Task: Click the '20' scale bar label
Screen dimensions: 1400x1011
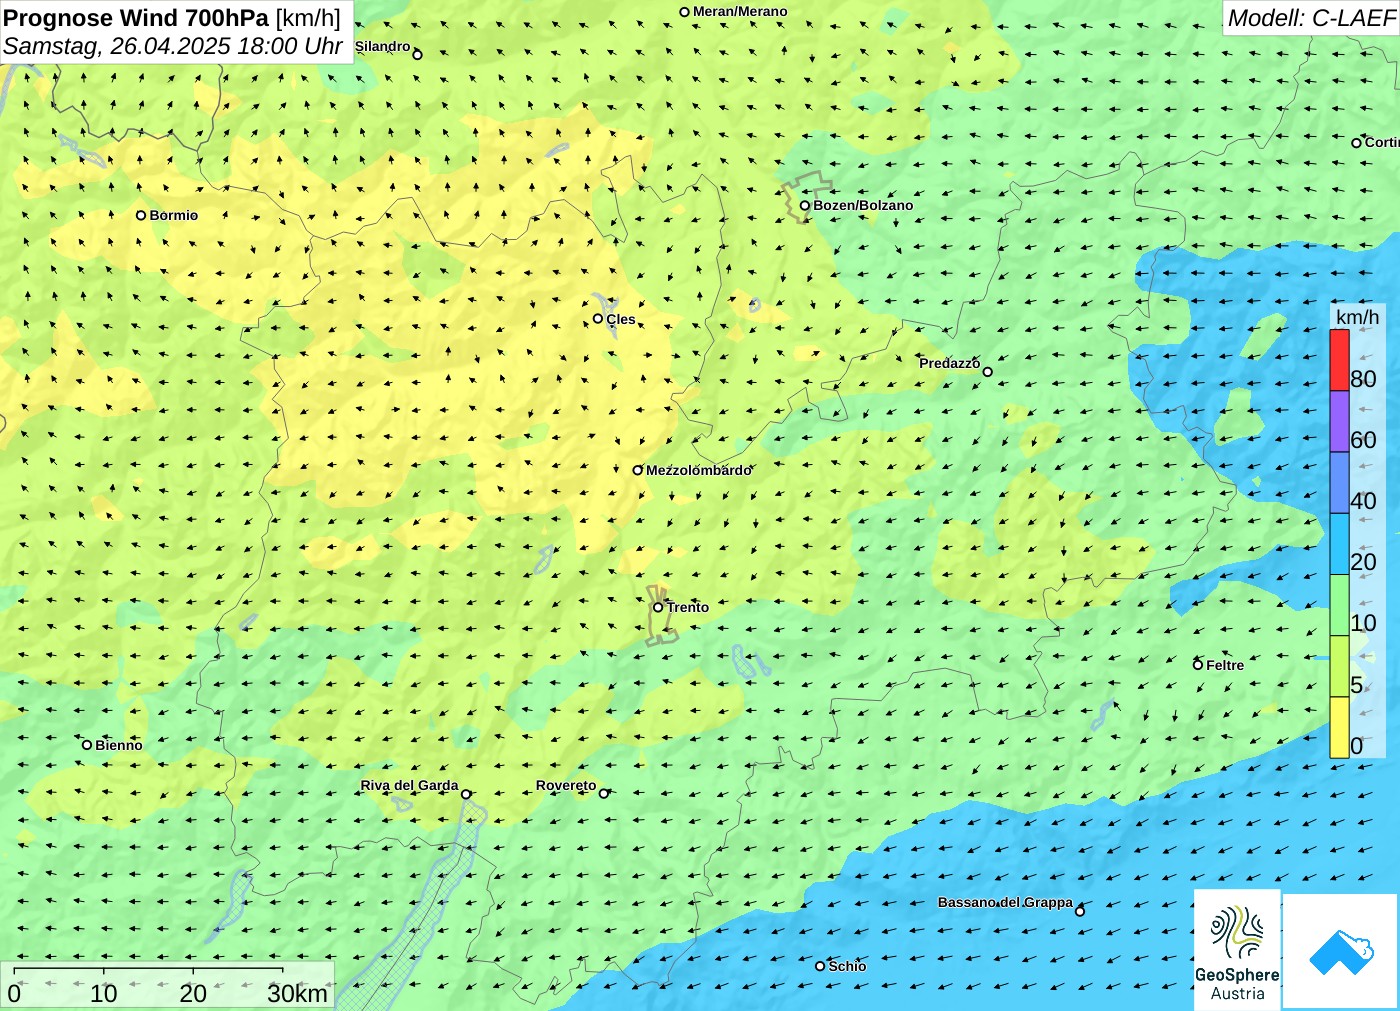Action: point(193,993)
